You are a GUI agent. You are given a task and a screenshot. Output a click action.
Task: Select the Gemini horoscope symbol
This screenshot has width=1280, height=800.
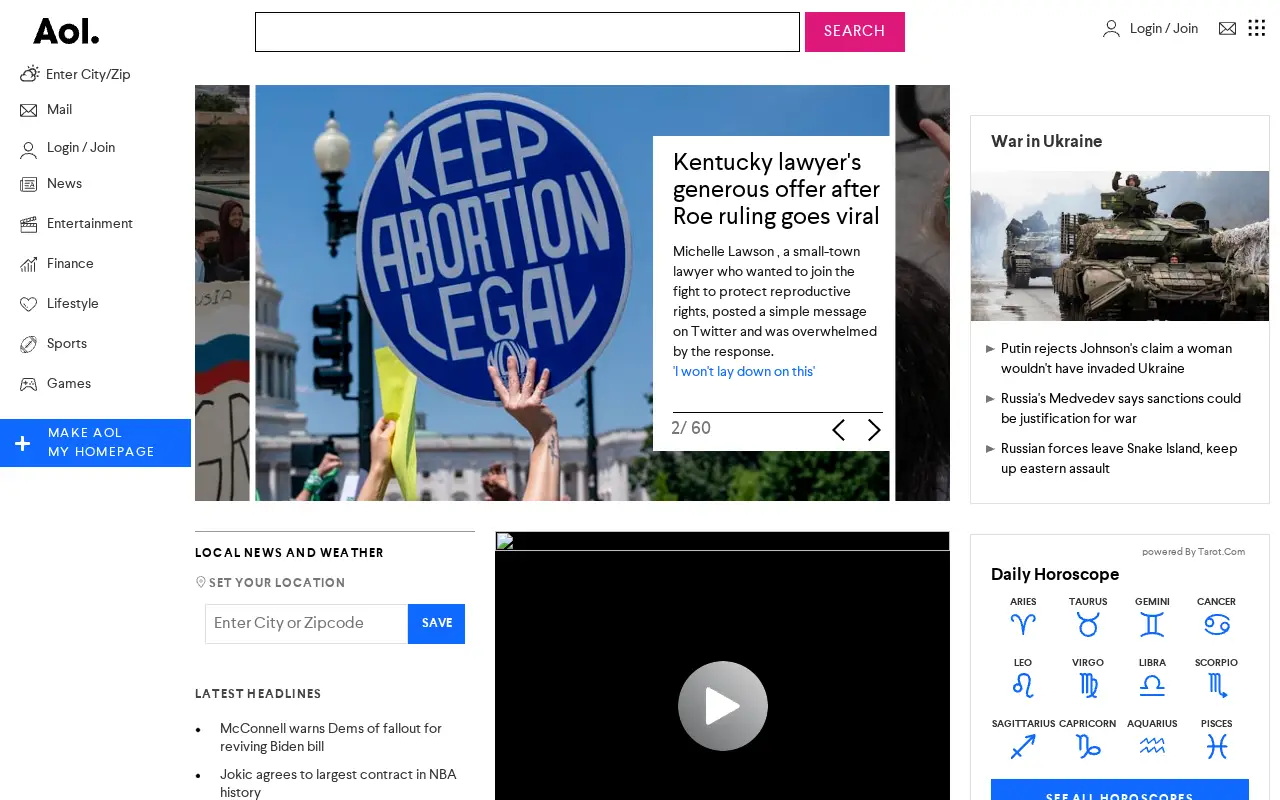click(1152, 625)
